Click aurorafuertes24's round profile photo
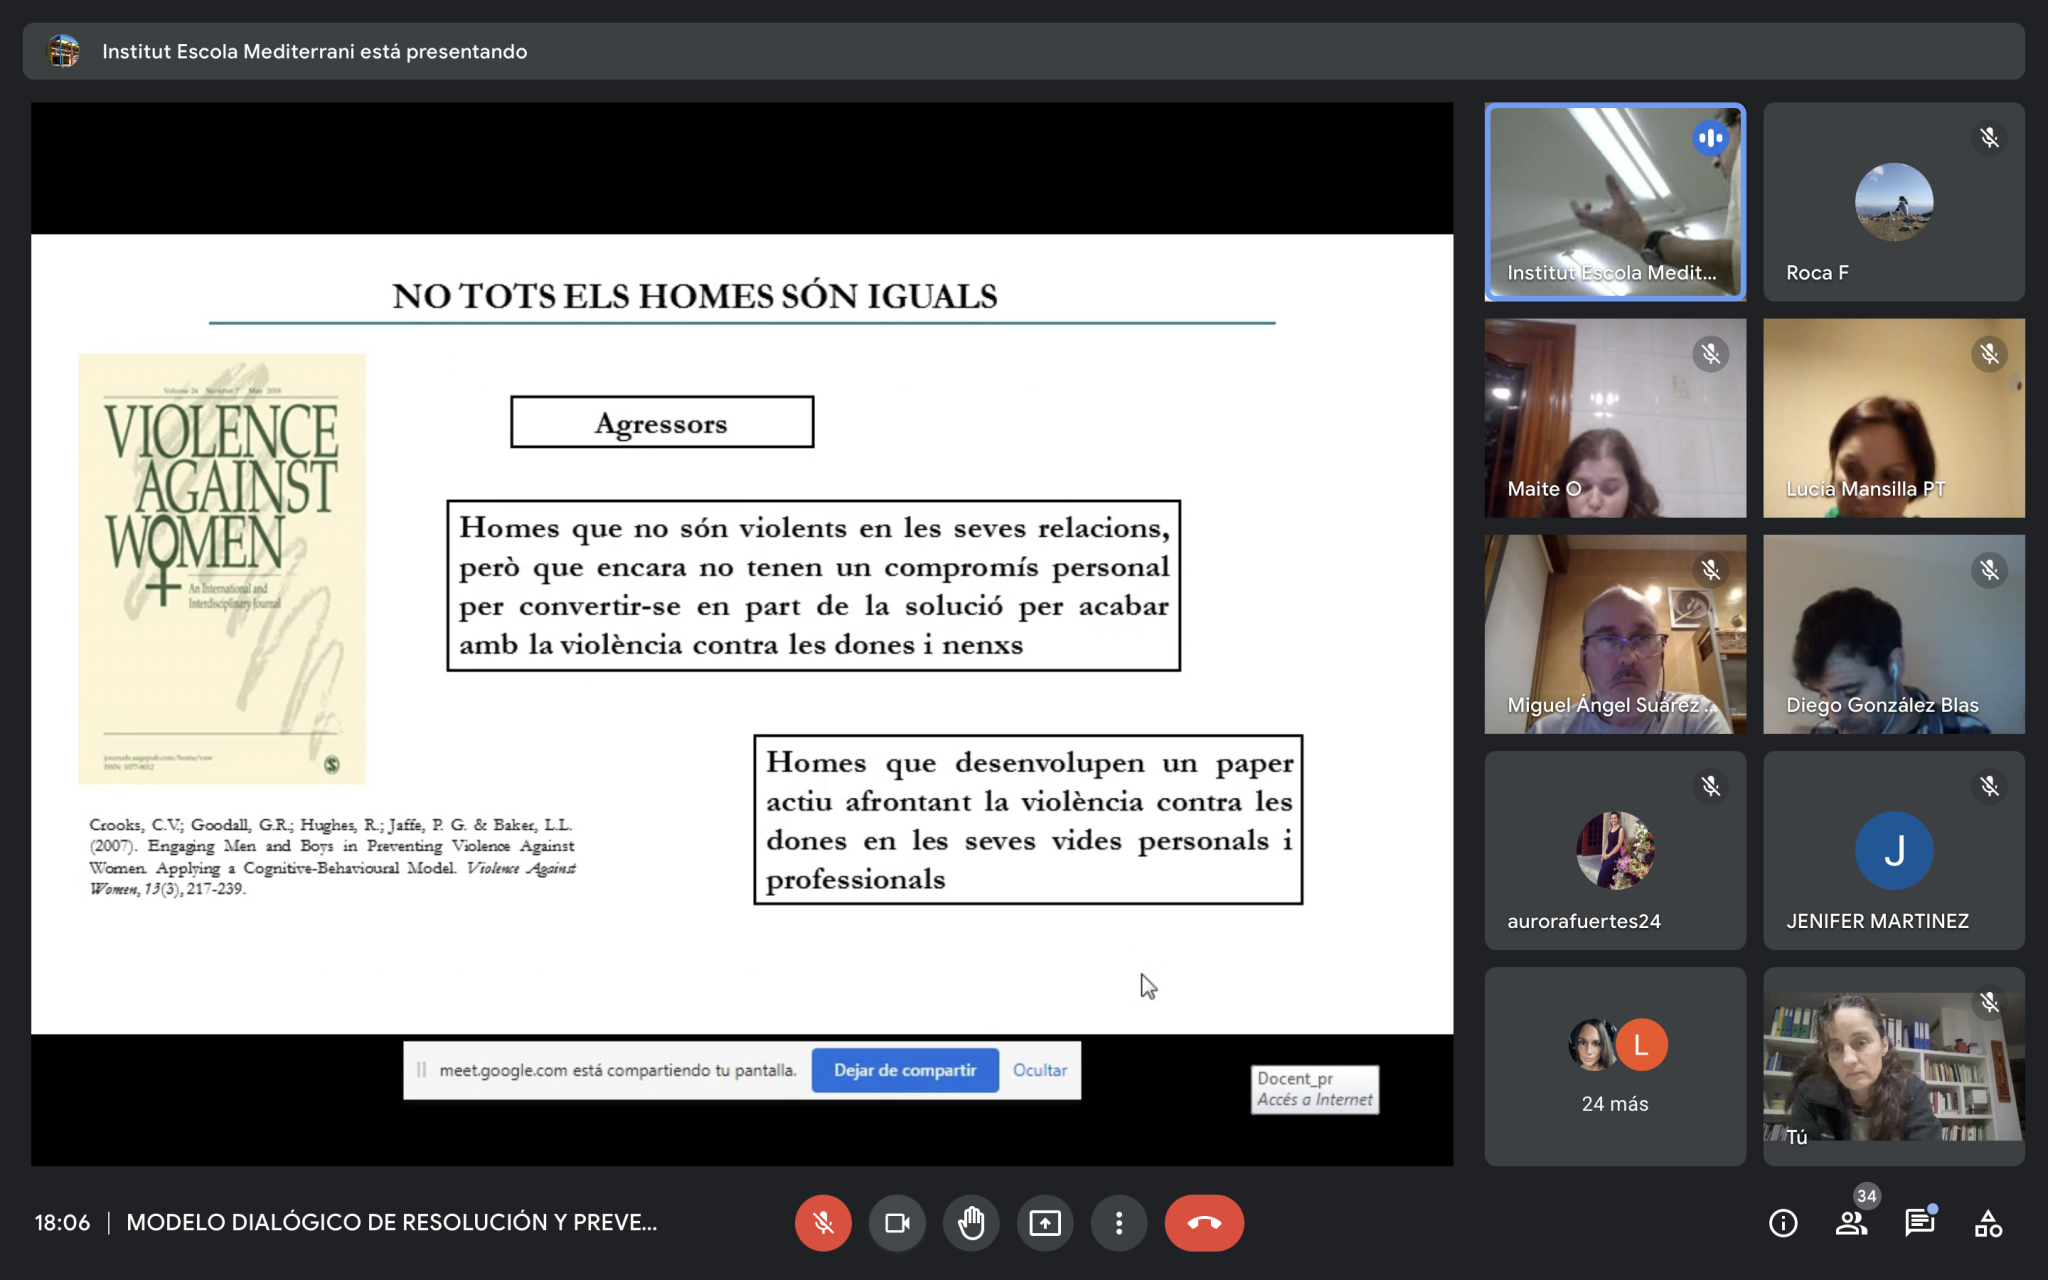Screen dimensions: 2048x1280 [x=1615, y=850]
